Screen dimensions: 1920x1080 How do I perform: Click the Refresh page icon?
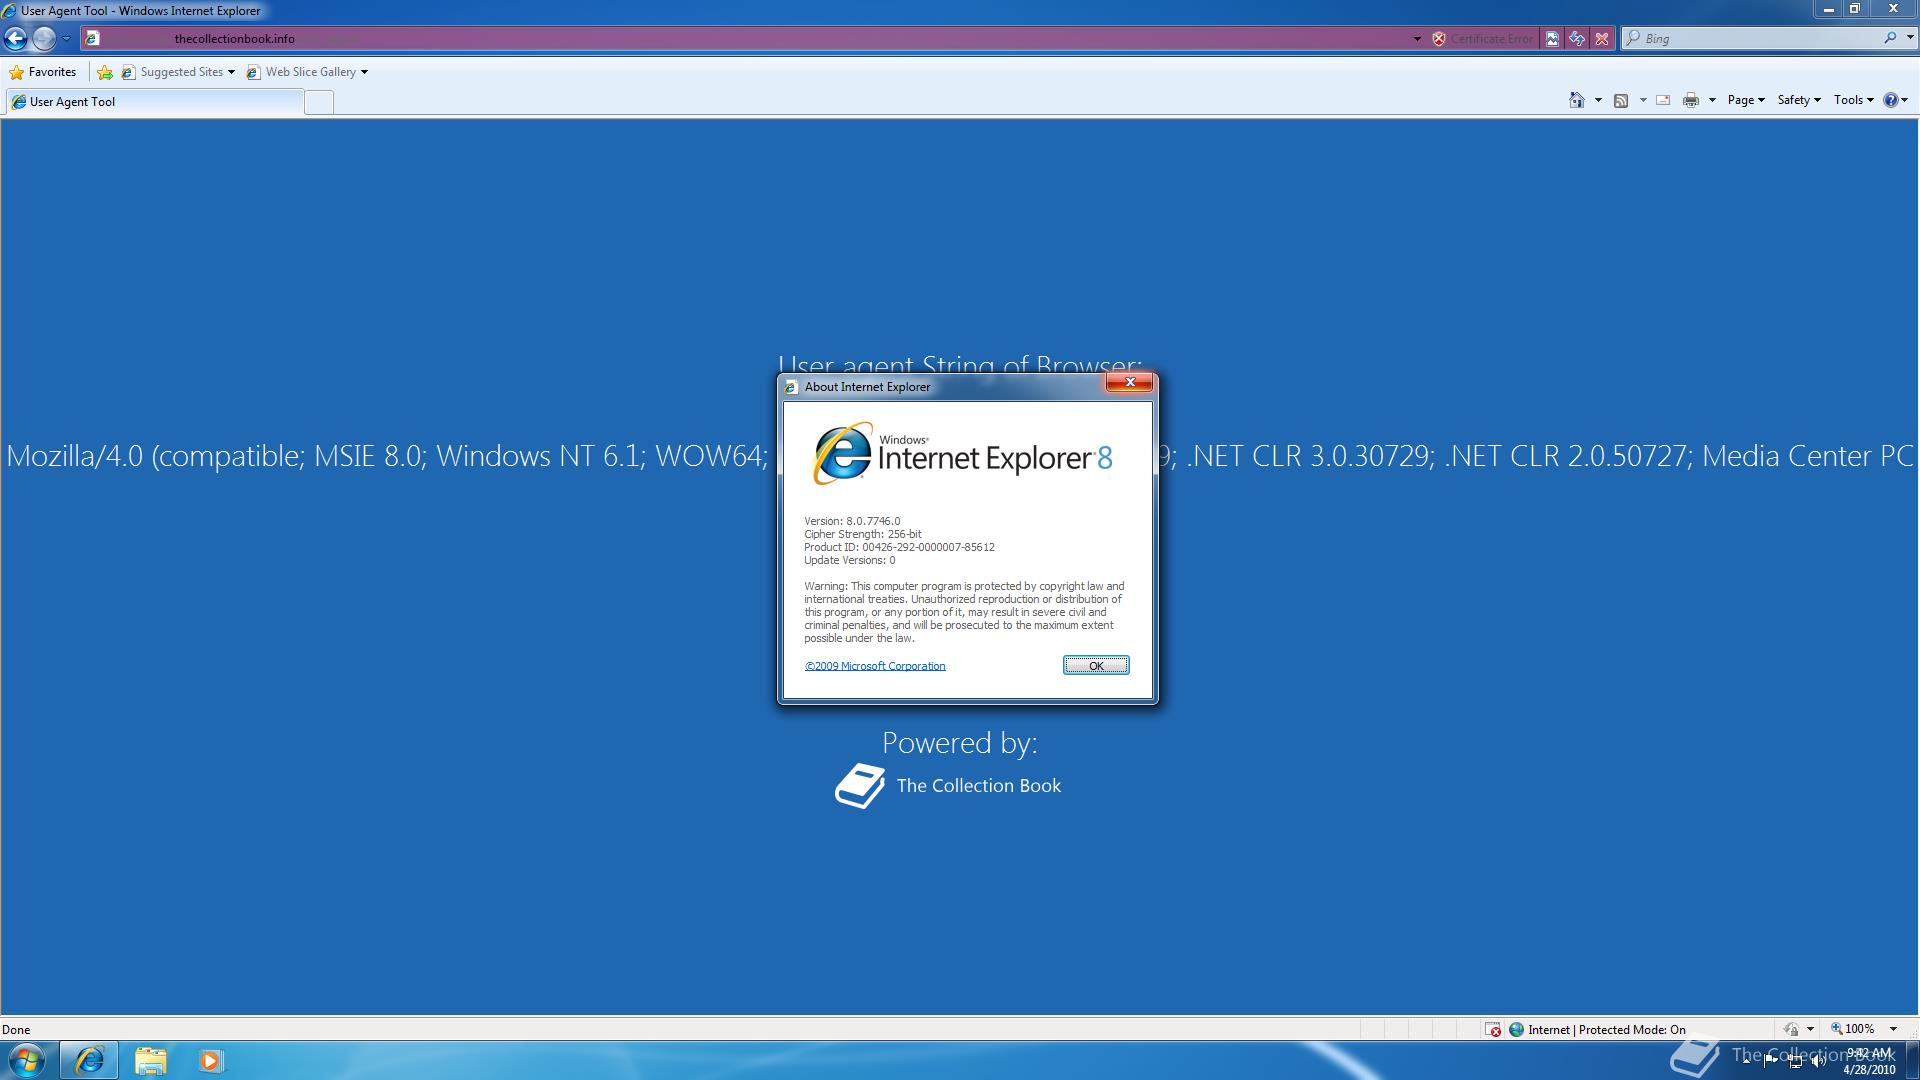click(1577, 39)
